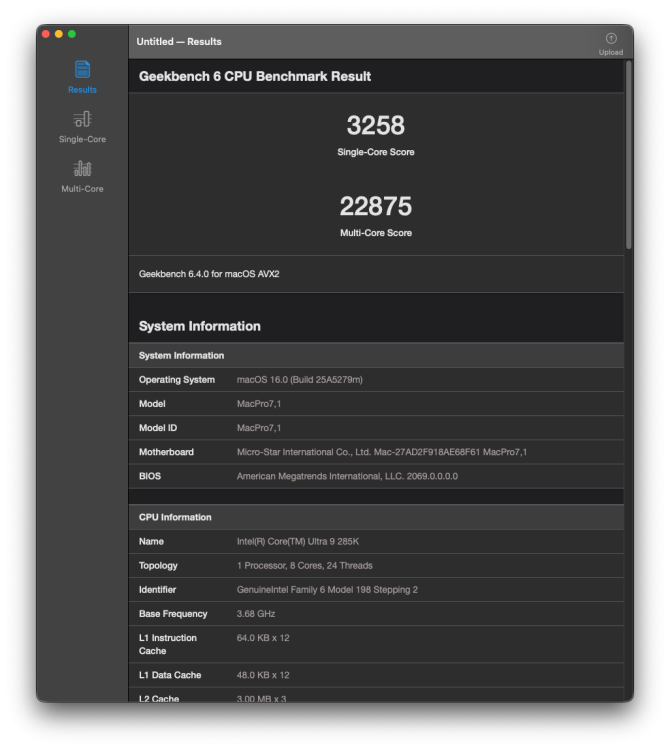
Task: Click the 'Multi-Core Score' label
Action: point(375,233)
